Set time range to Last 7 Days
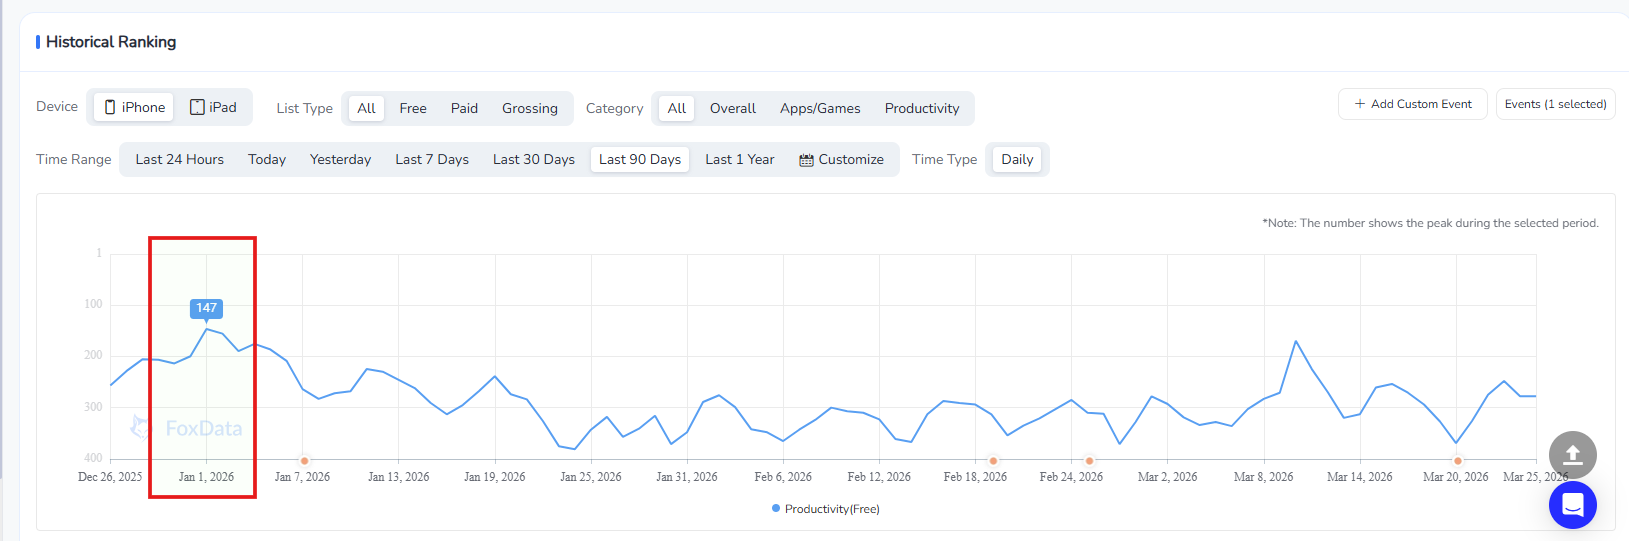This screenshot has width=1629, height=541. click(431, 159)
